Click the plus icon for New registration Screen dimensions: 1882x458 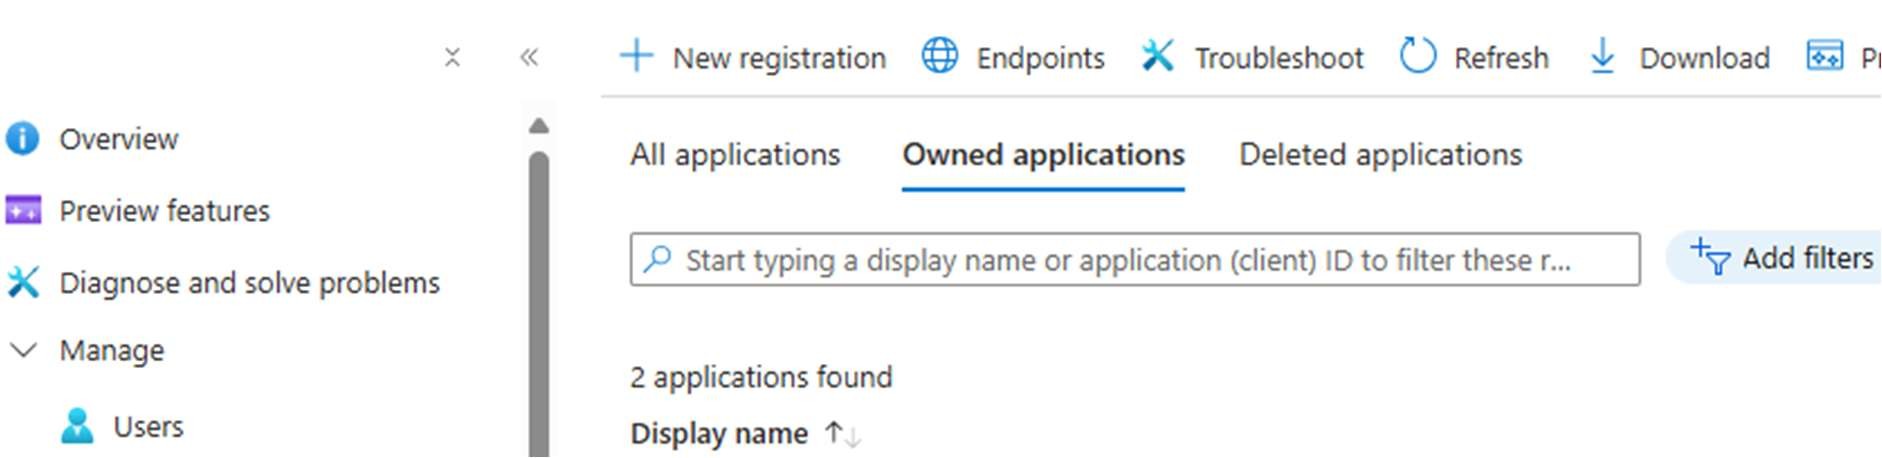click(x=636, y=56)
